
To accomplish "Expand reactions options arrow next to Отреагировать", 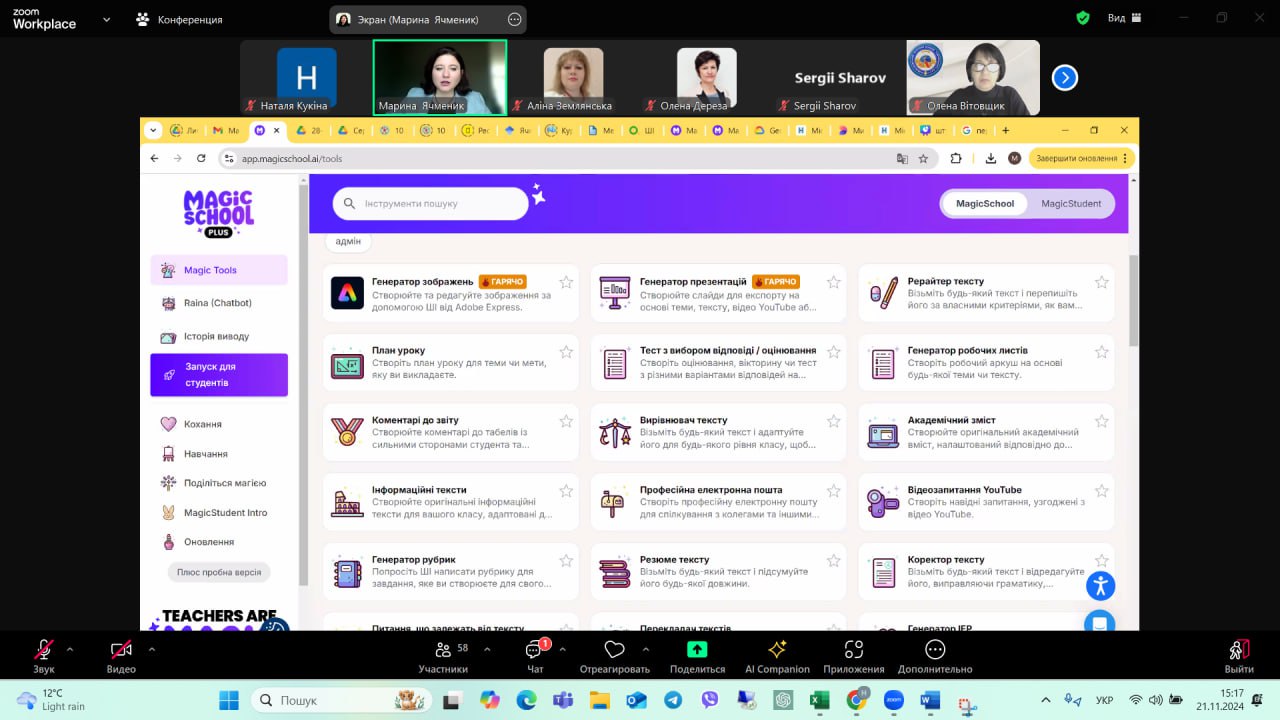I will pyautogui.click(x=645, y=649).
